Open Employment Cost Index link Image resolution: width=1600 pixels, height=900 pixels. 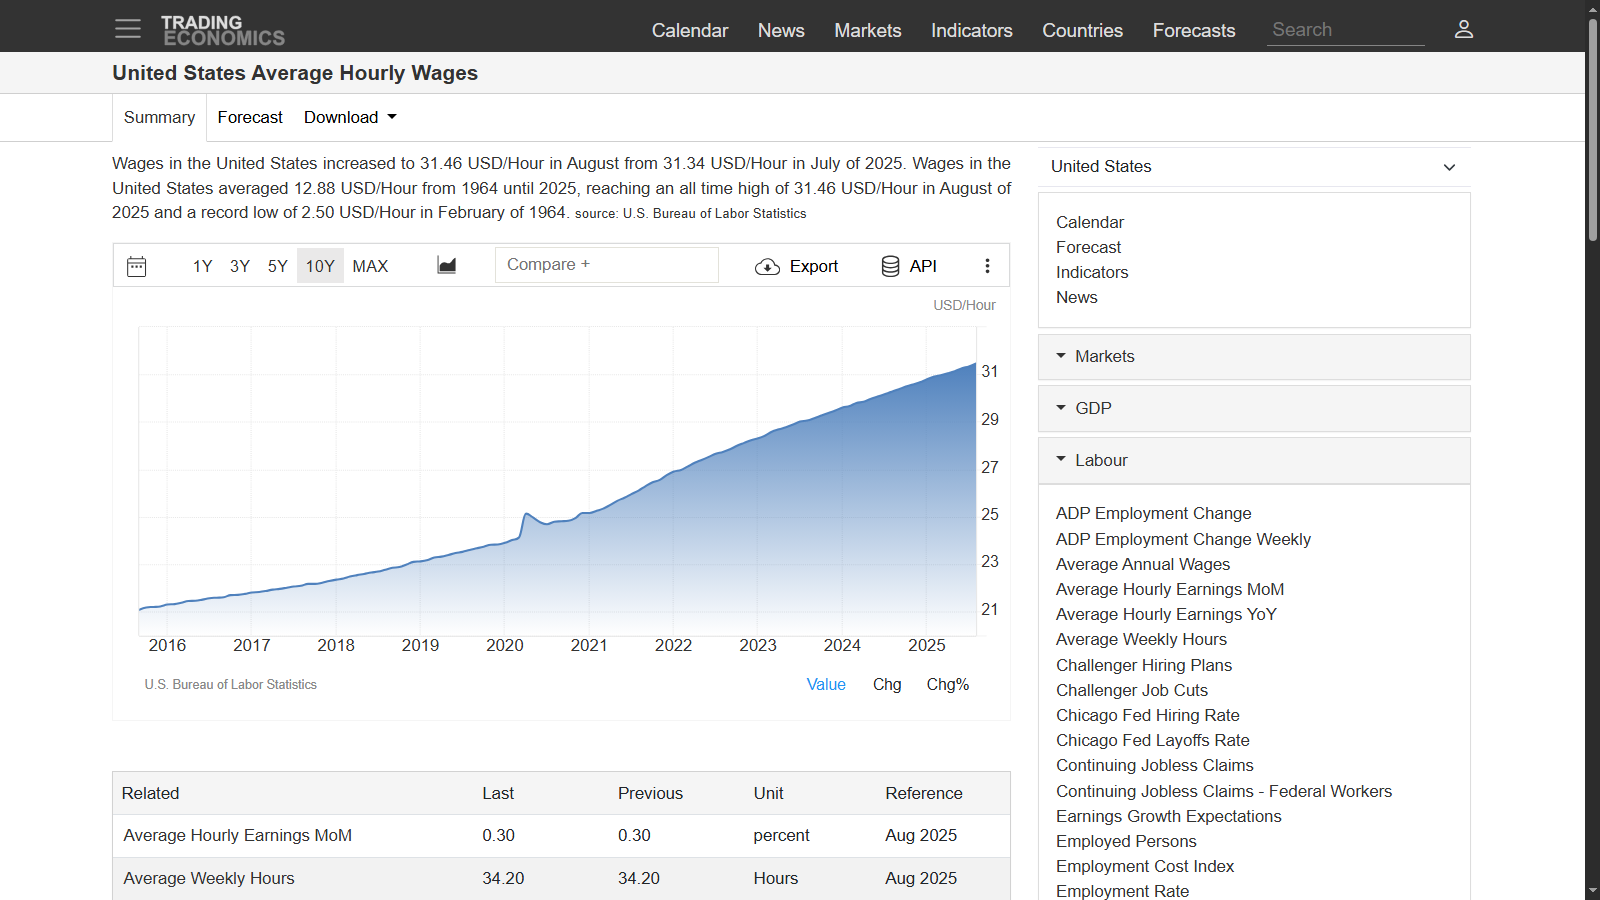click(1145, 866)
